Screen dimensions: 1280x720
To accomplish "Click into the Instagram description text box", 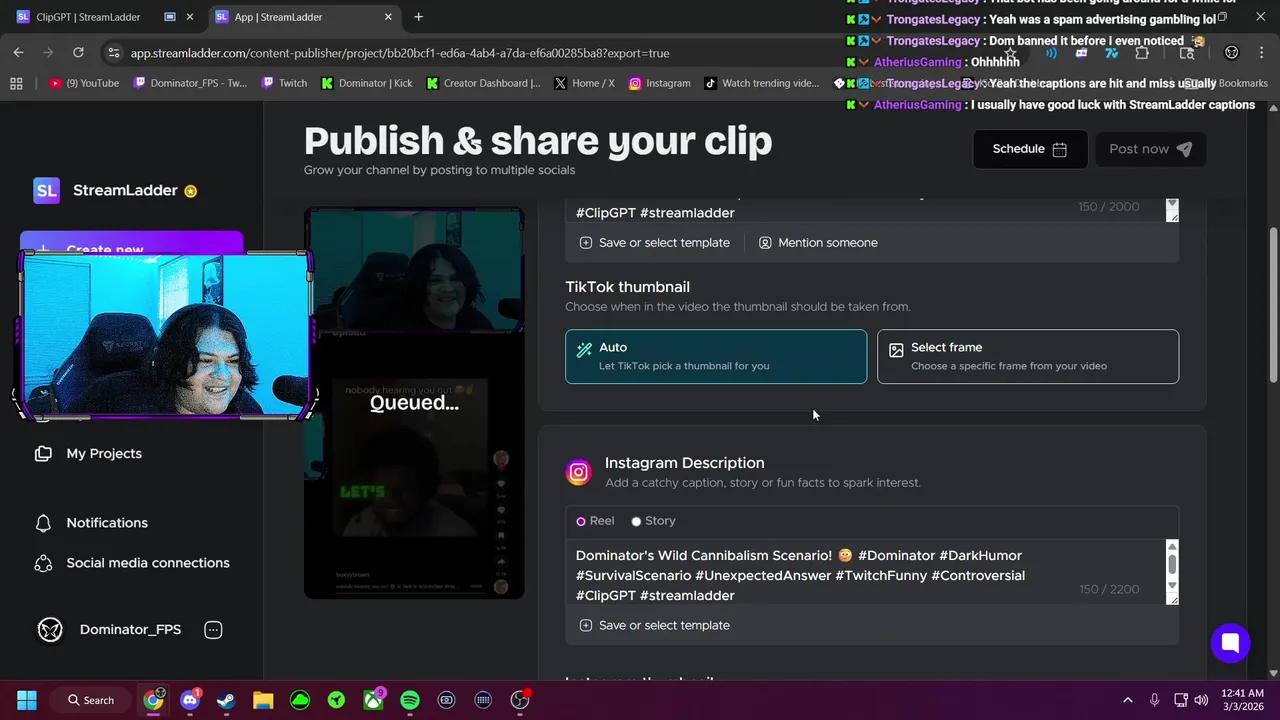I will point(865,572).
